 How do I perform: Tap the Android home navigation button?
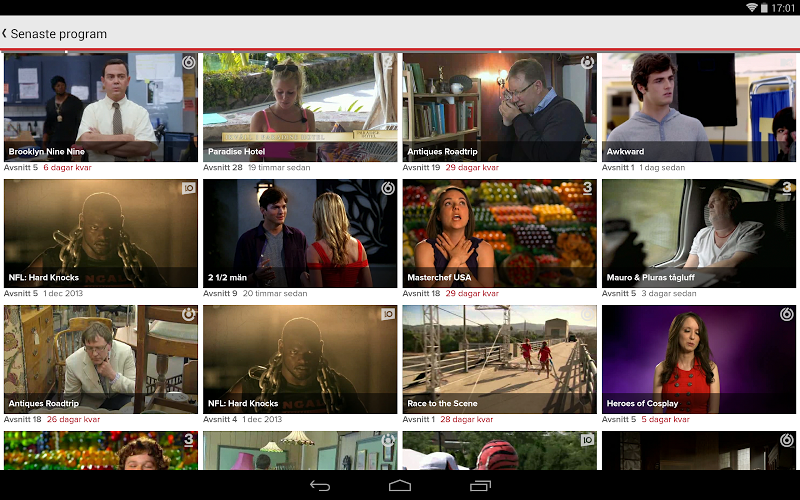(400, 486)
